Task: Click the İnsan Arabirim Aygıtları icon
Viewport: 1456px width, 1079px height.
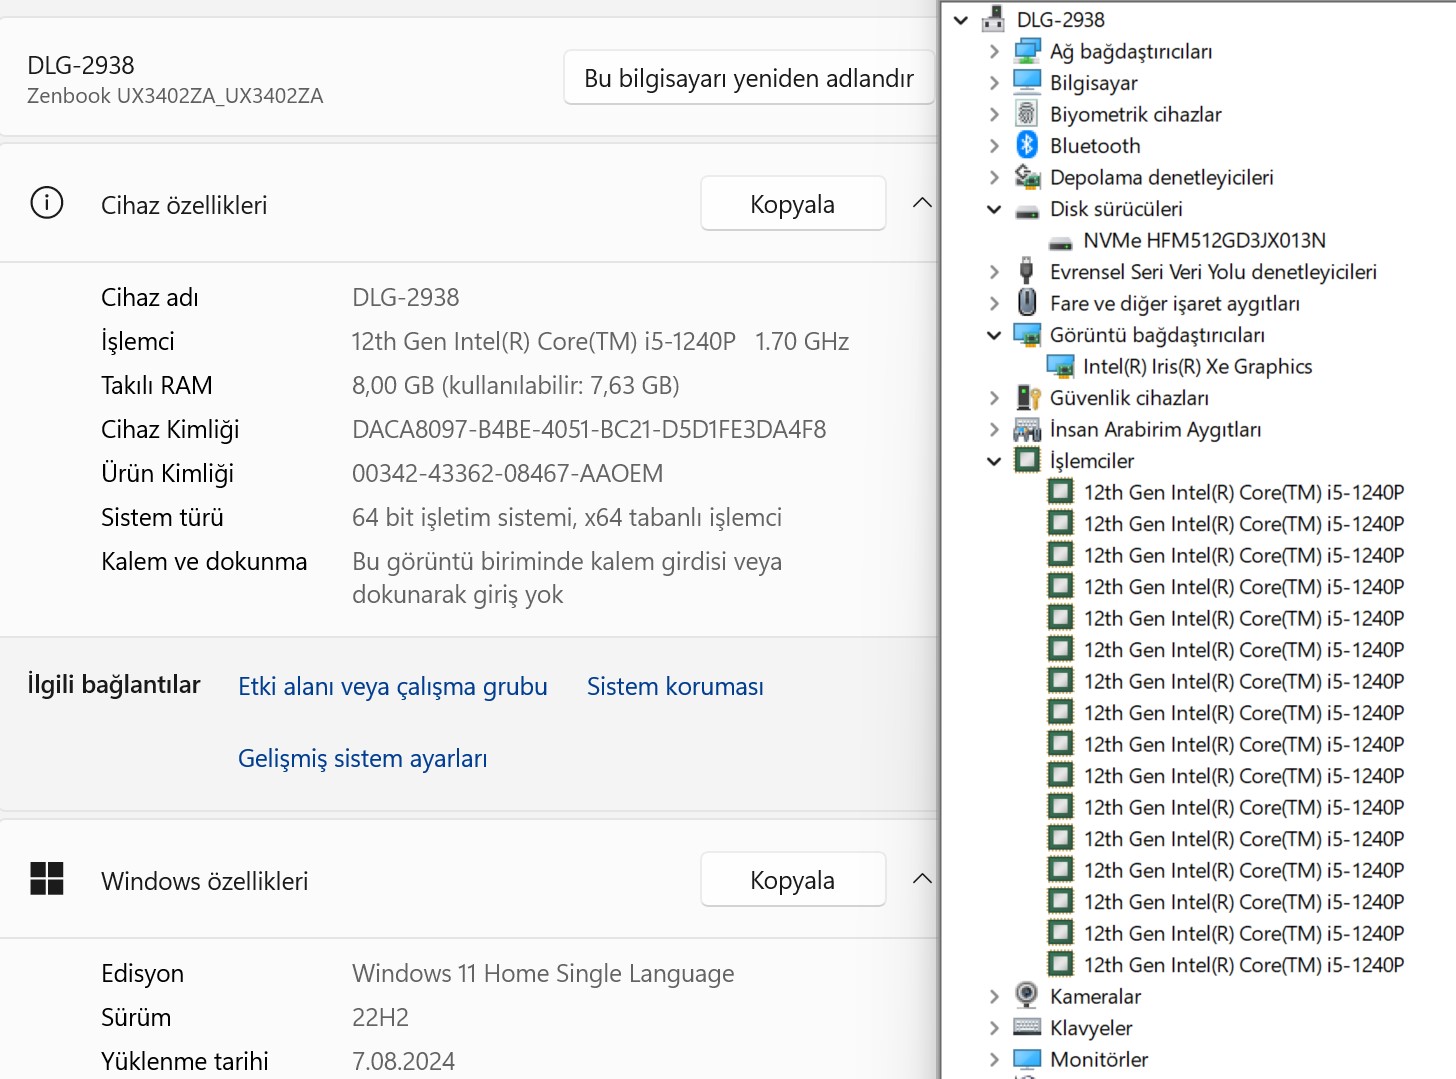Action: click(1027, 429)
